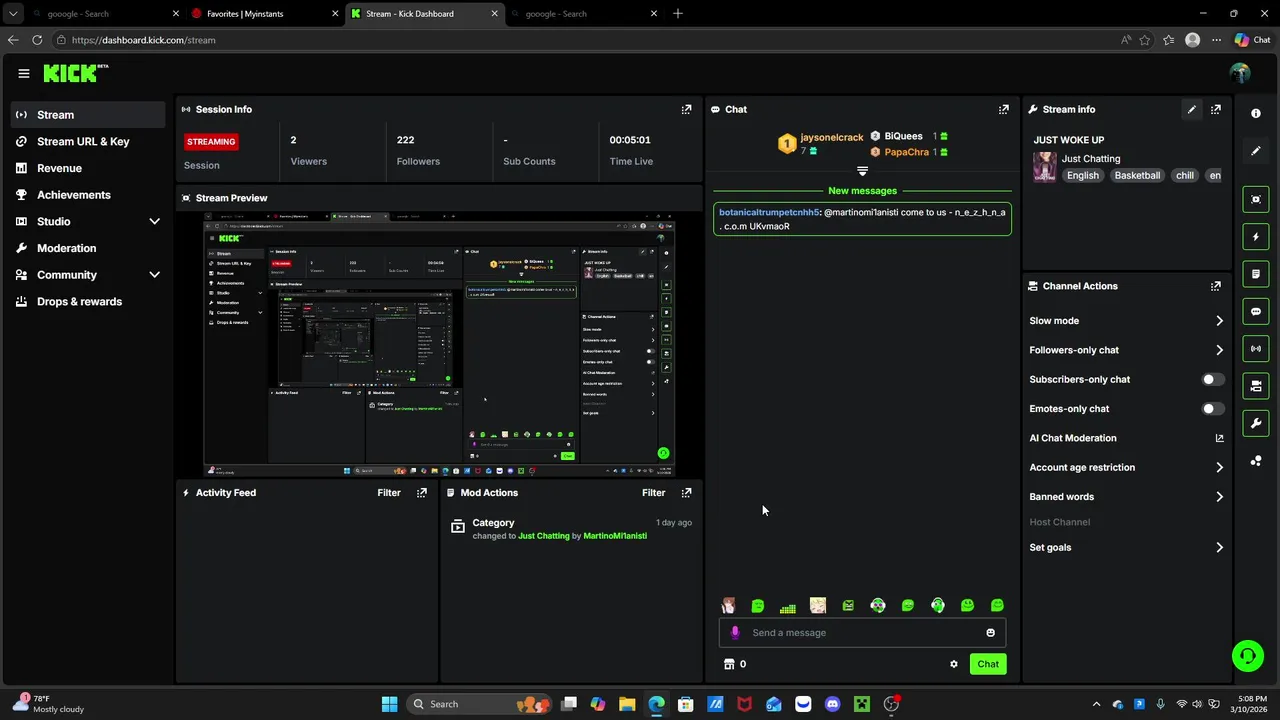
Task: Click the pencil edit icon in right sidebar
Action: 1256,151
